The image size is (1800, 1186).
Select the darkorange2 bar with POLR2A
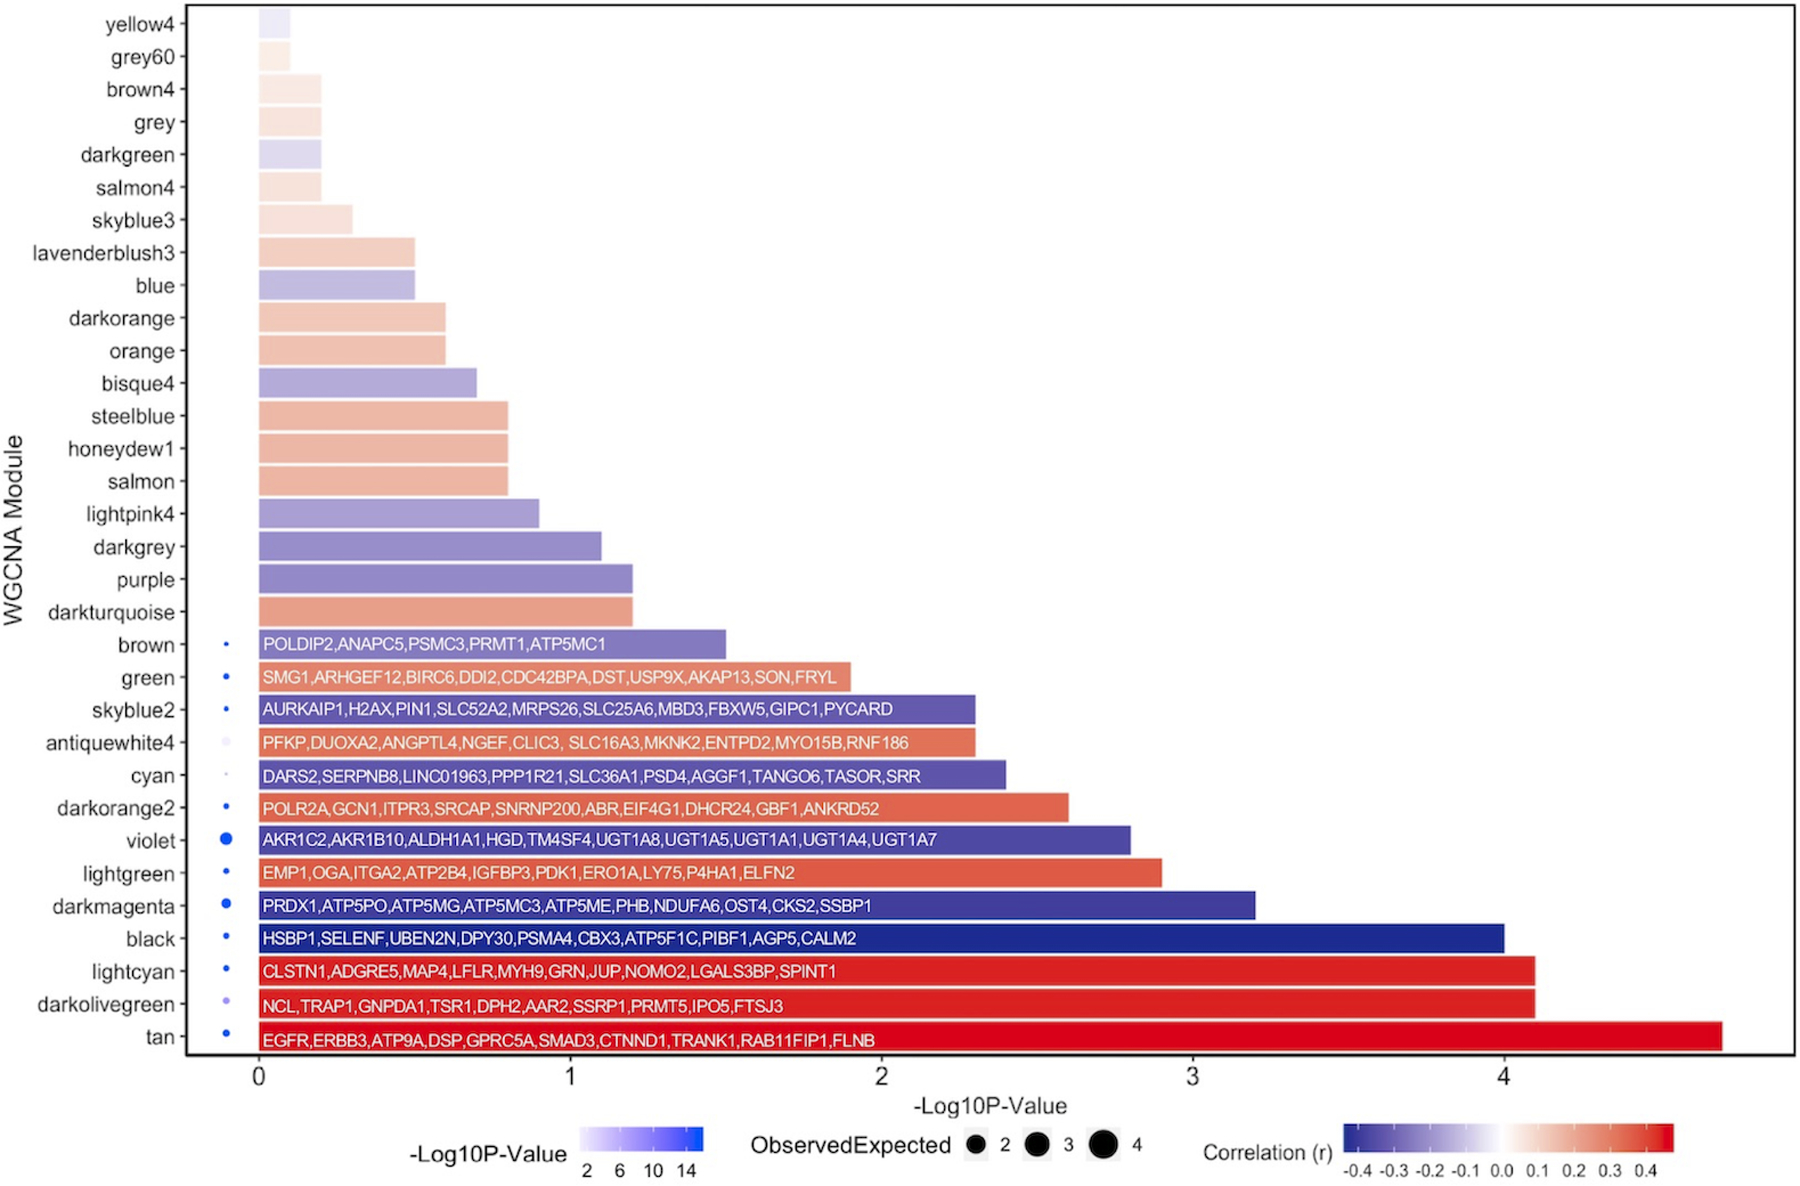point(664,808)
